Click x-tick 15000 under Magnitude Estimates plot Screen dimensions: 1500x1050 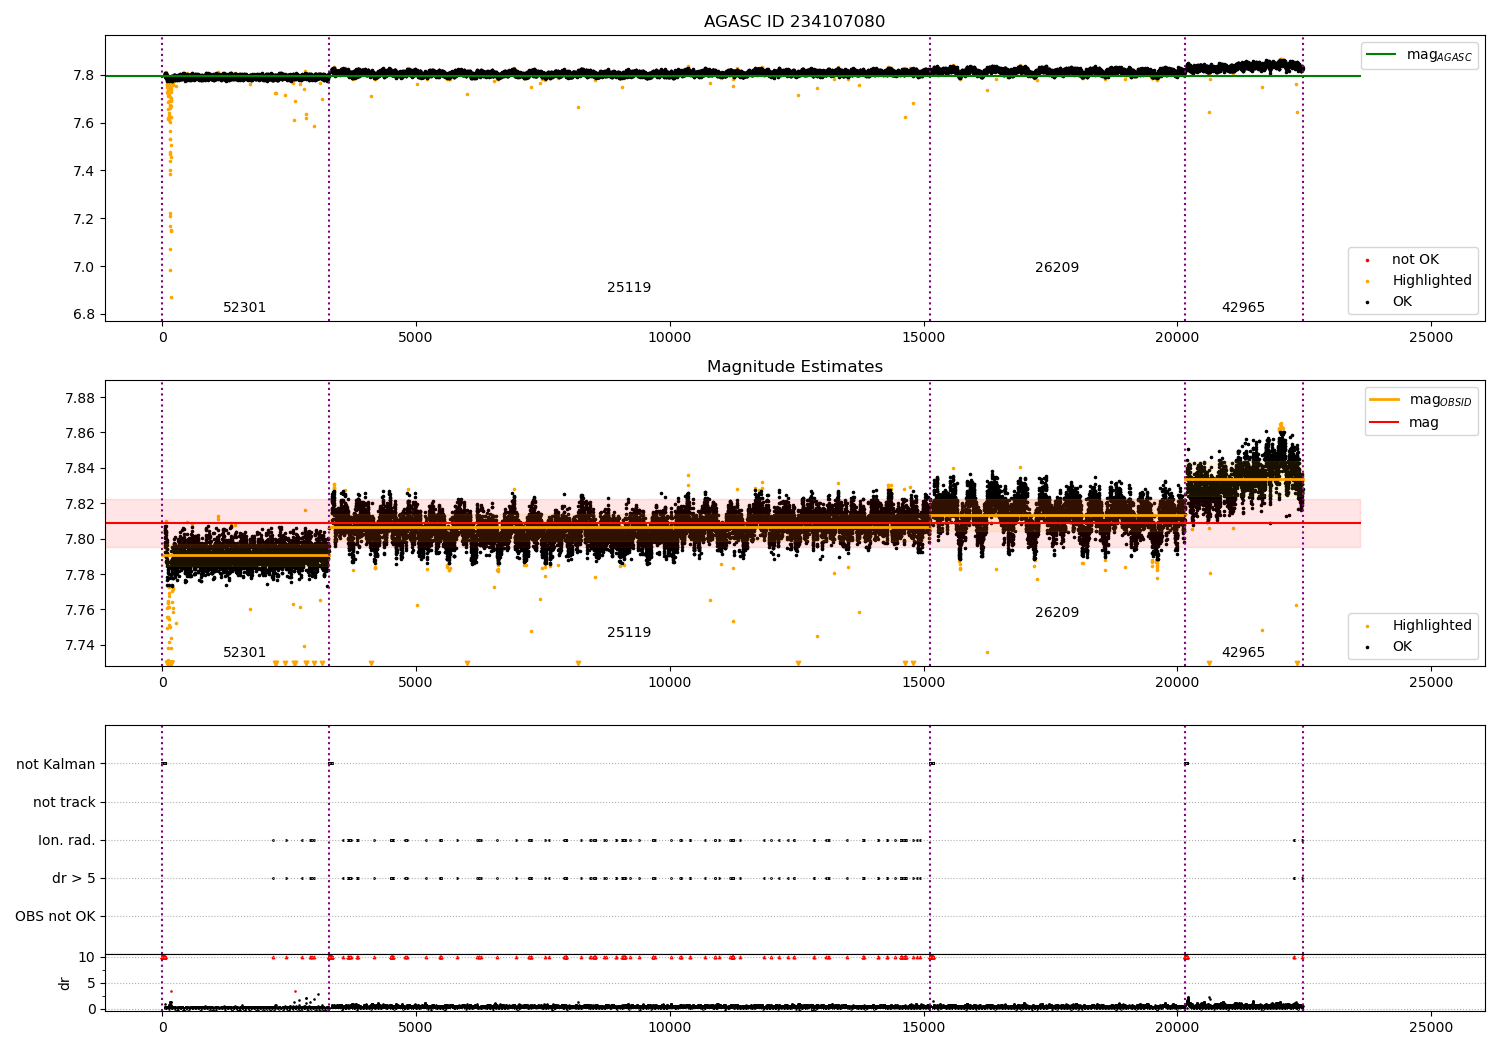coord(923,683)
